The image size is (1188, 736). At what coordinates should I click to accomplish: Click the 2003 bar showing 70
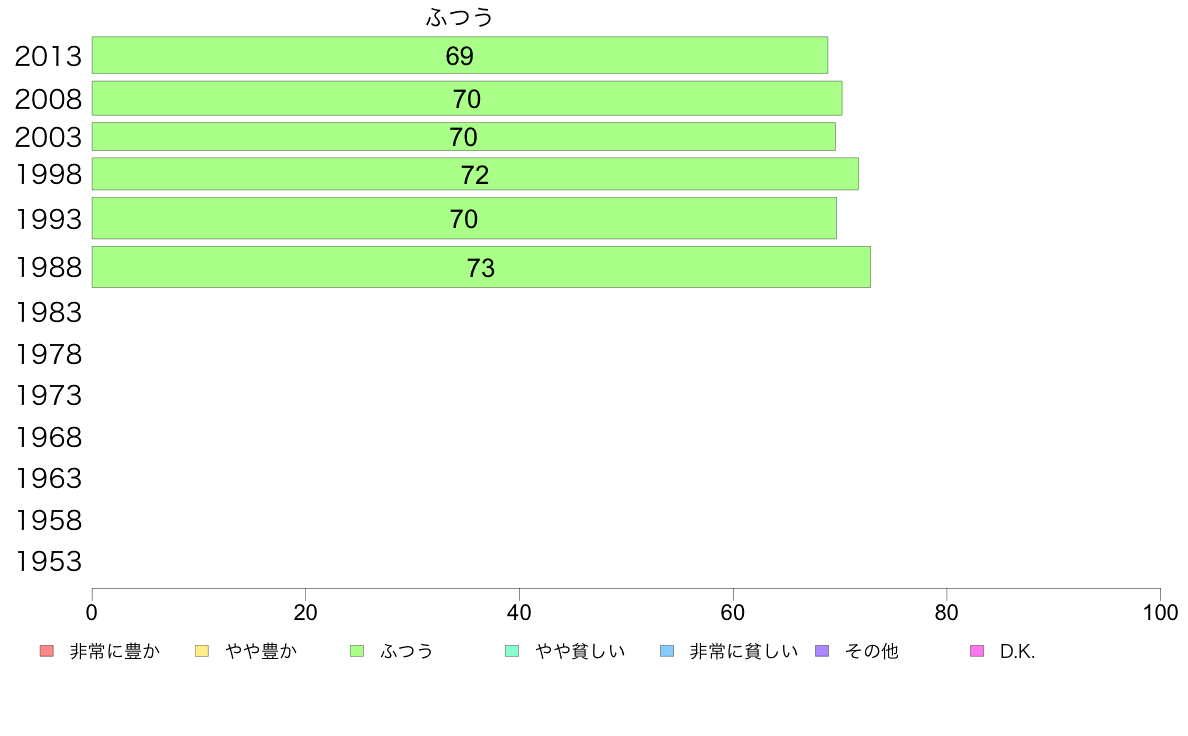[x=464, y=136]
